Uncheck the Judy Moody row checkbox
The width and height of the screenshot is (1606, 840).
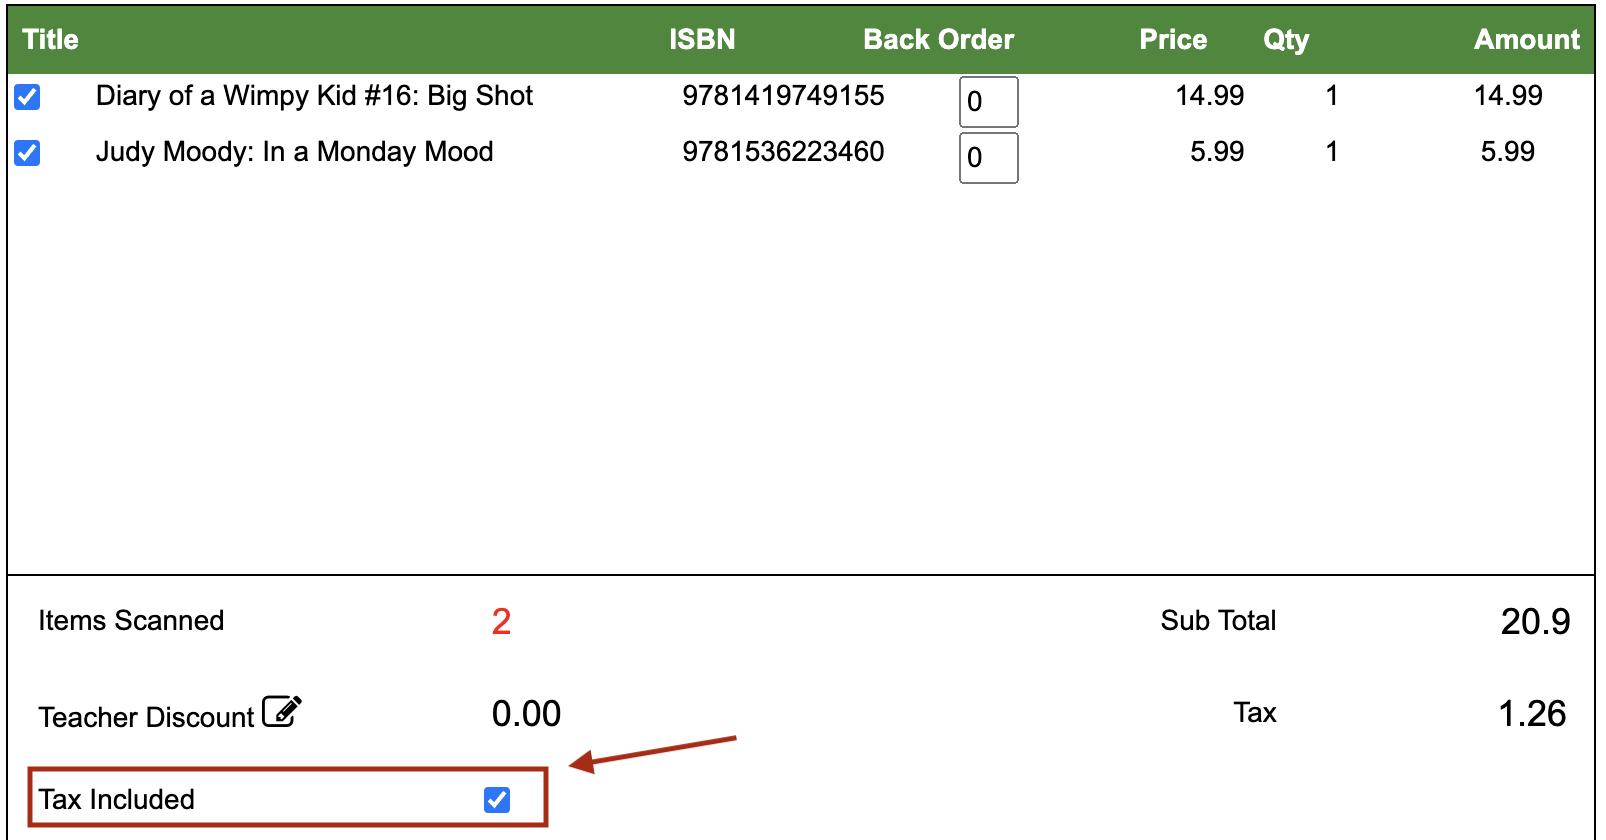[27, 153]
